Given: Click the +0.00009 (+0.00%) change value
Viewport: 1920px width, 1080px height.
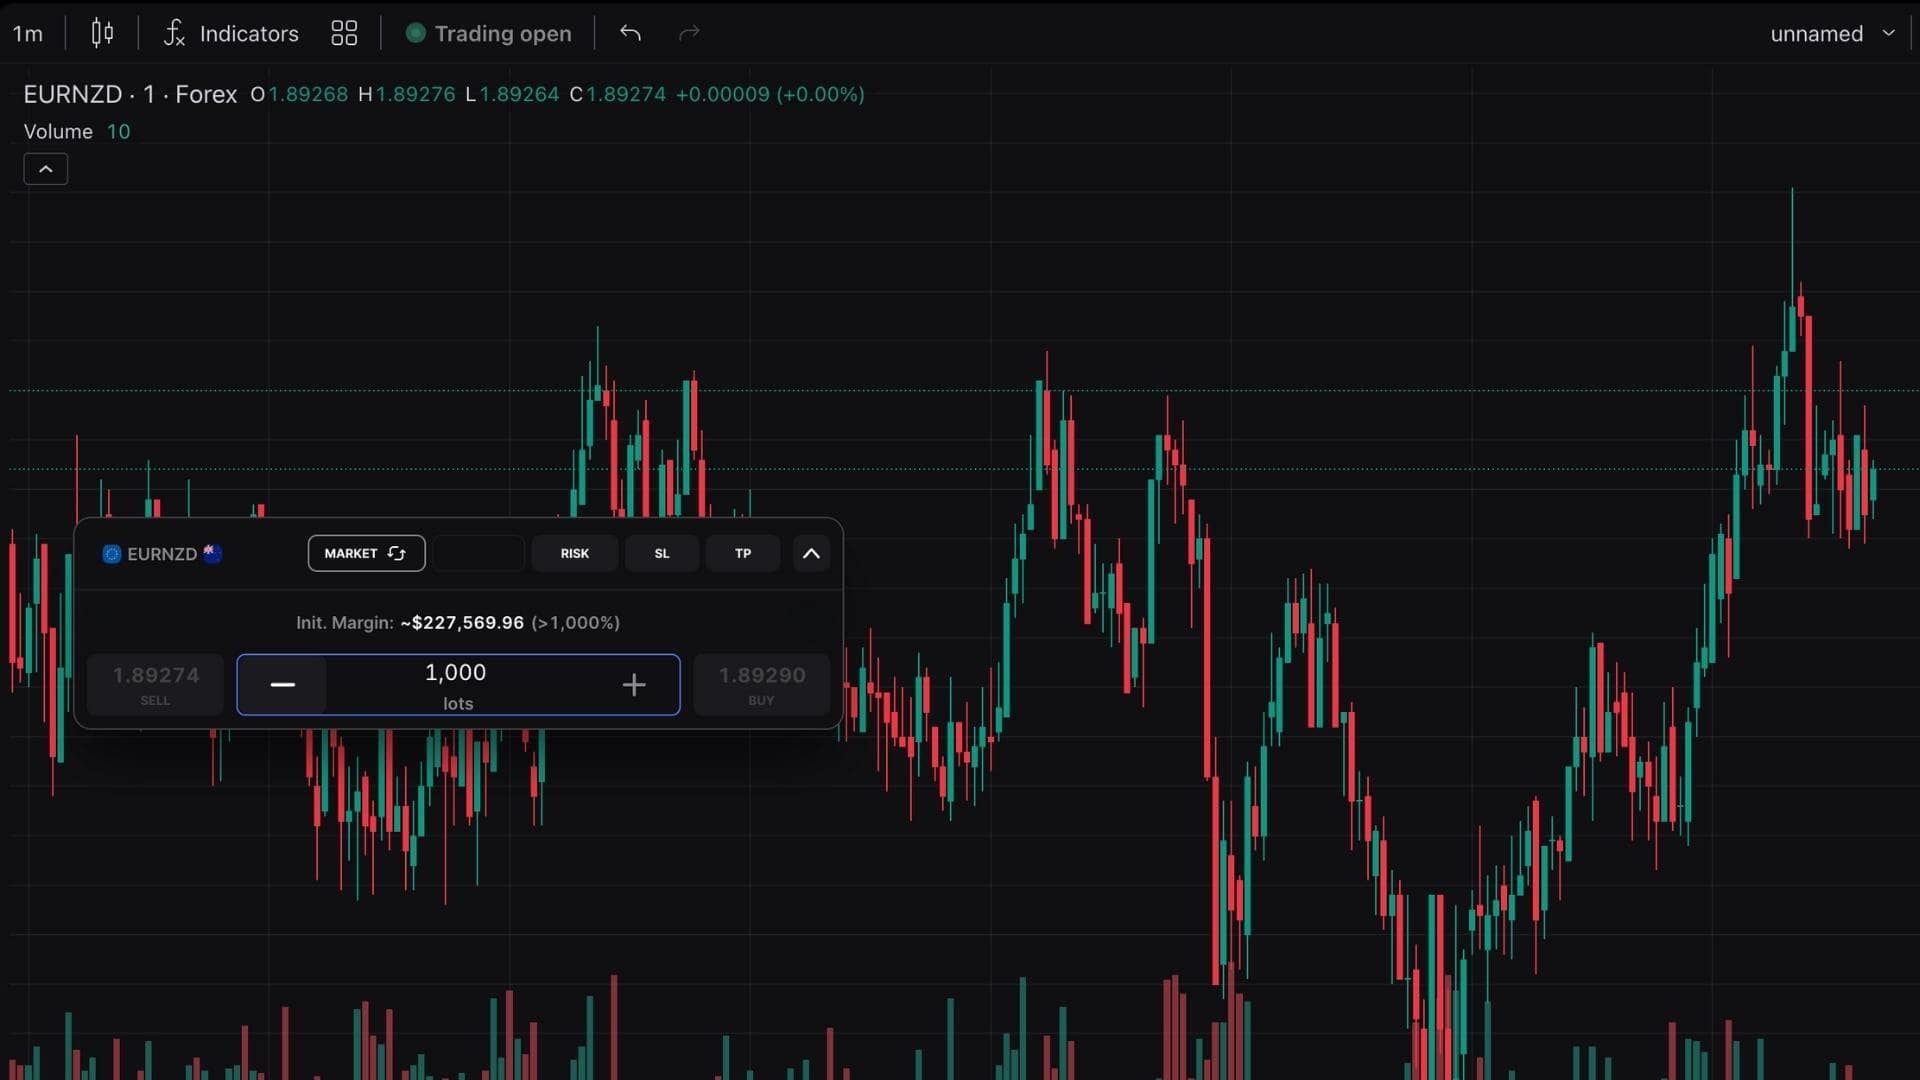Looking at the screenshot, I should point(770,94).
